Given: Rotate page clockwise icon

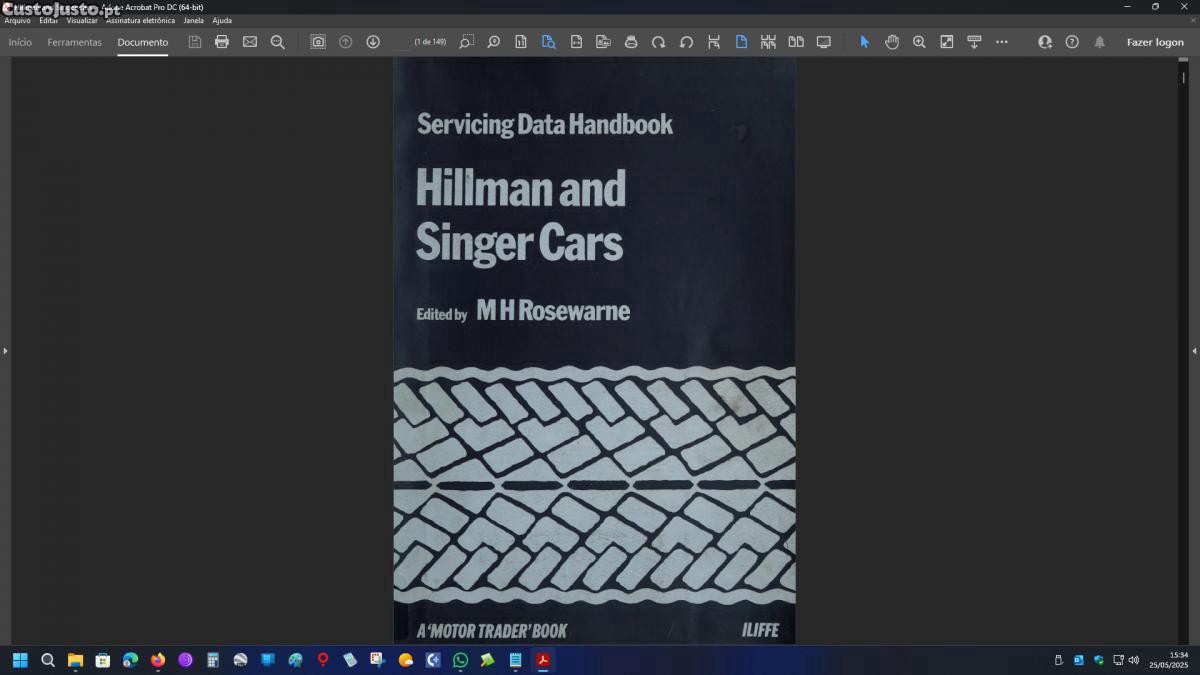Looking at the screenshot, I should (x=658, y=42).
